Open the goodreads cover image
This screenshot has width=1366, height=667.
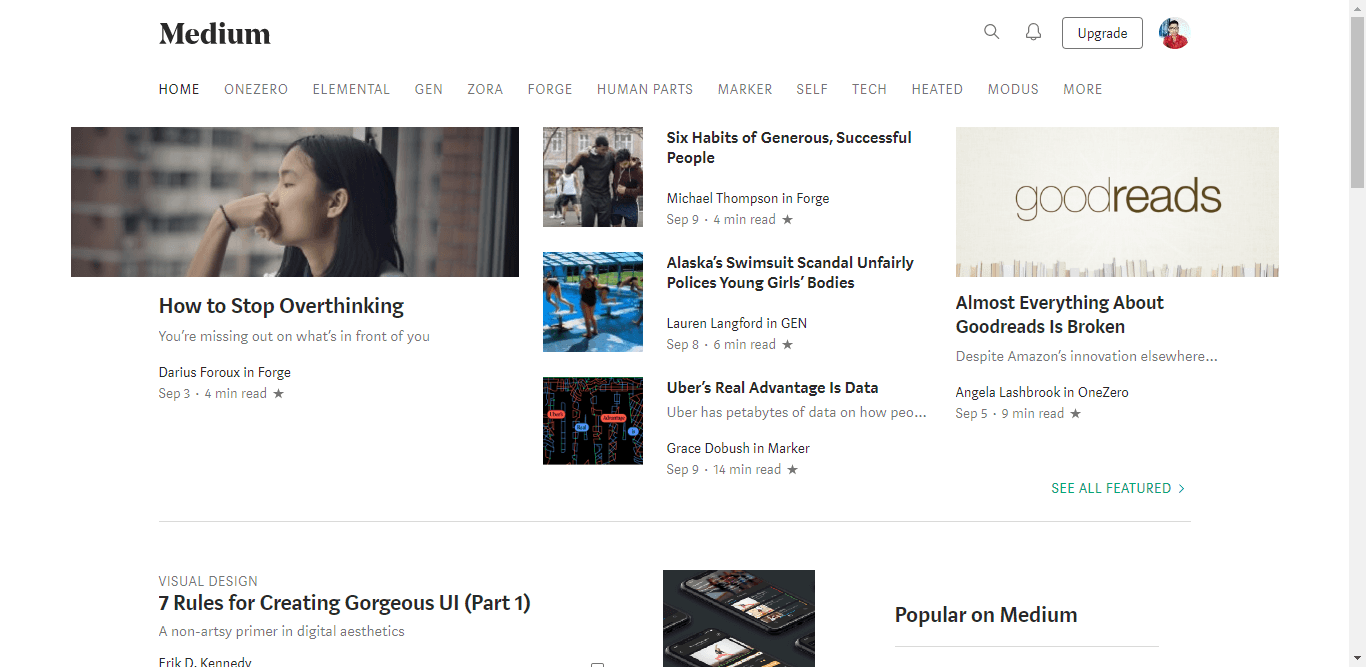1117,202
